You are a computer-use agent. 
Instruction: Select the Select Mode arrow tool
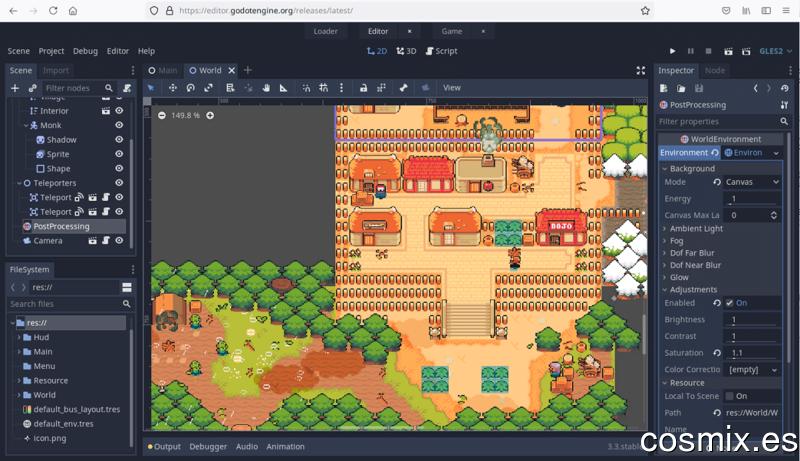click(x=151, y=88)
